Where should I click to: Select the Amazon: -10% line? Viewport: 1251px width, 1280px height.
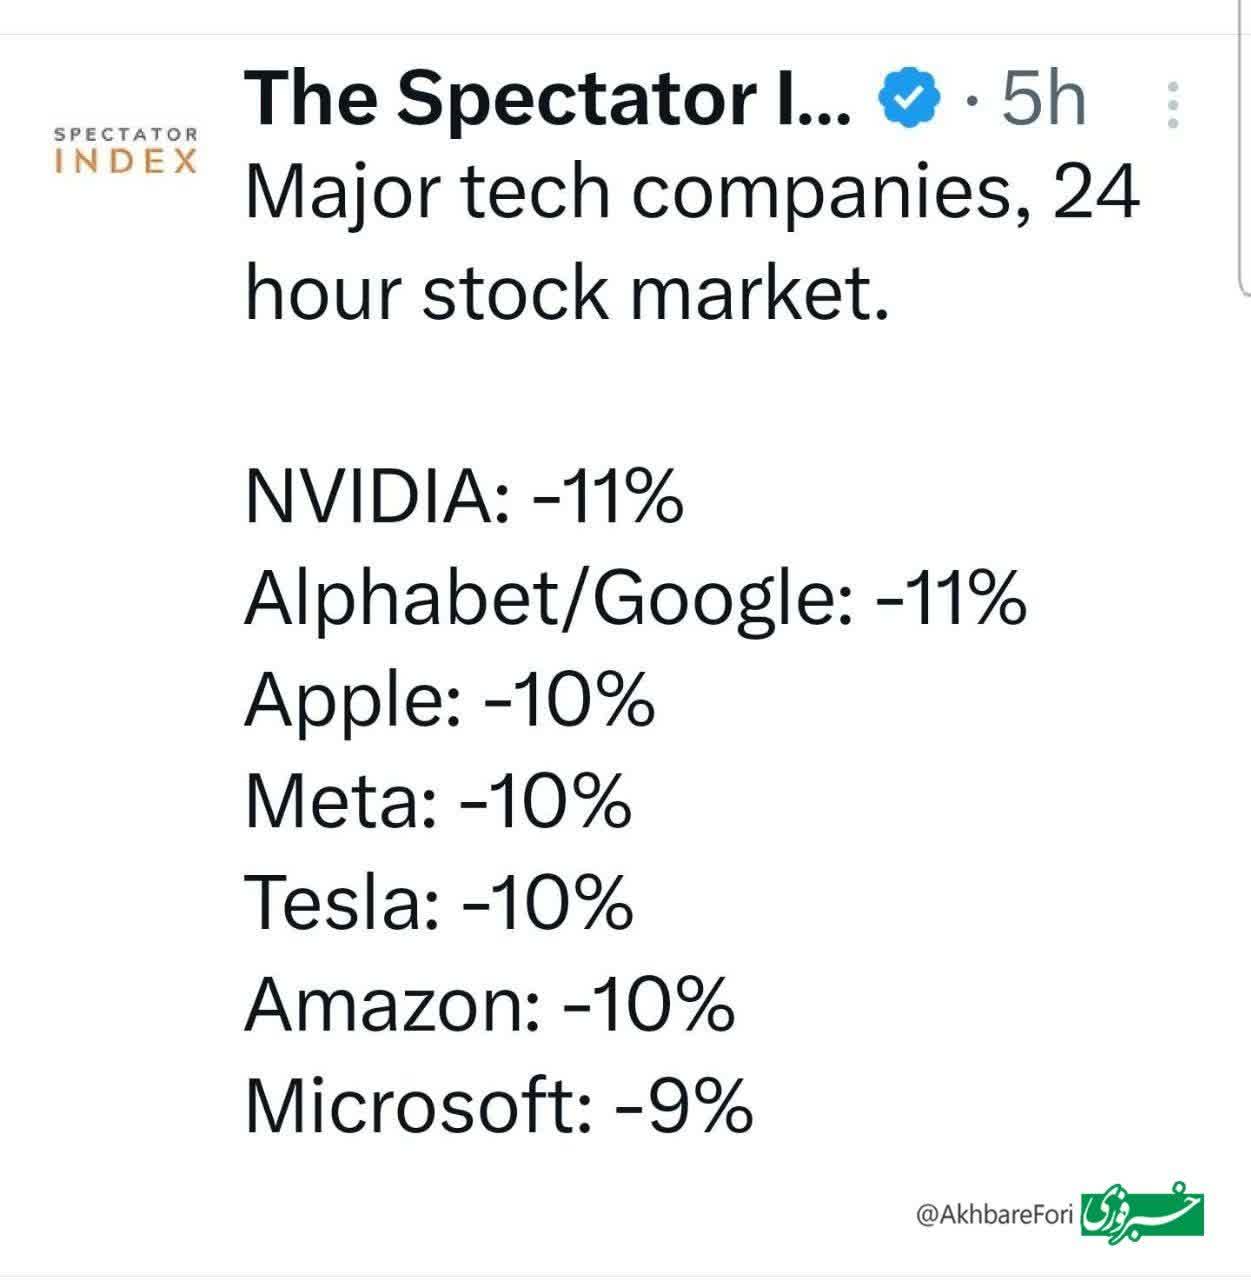tap(490, 1004)
